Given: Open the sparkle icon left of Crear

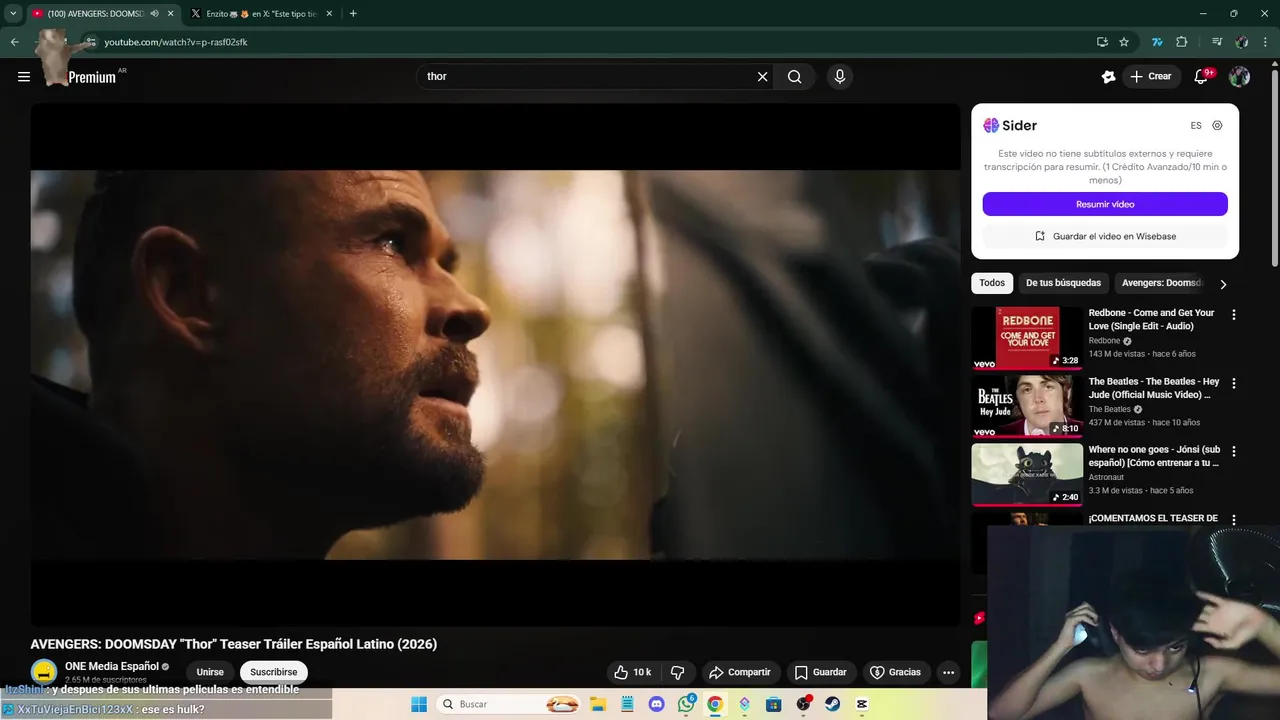Looking at the screenshot, I should [x=1108, y=77].
